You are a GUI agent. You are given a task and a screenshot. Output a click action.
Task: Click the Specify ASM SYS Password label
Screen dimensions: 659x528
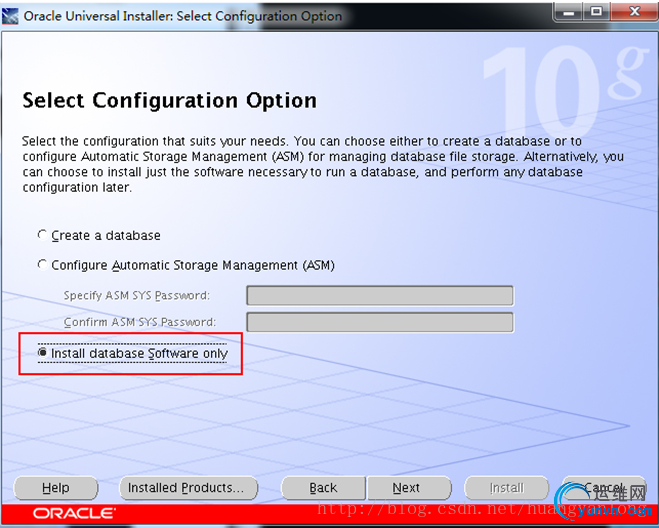[137, 296]
